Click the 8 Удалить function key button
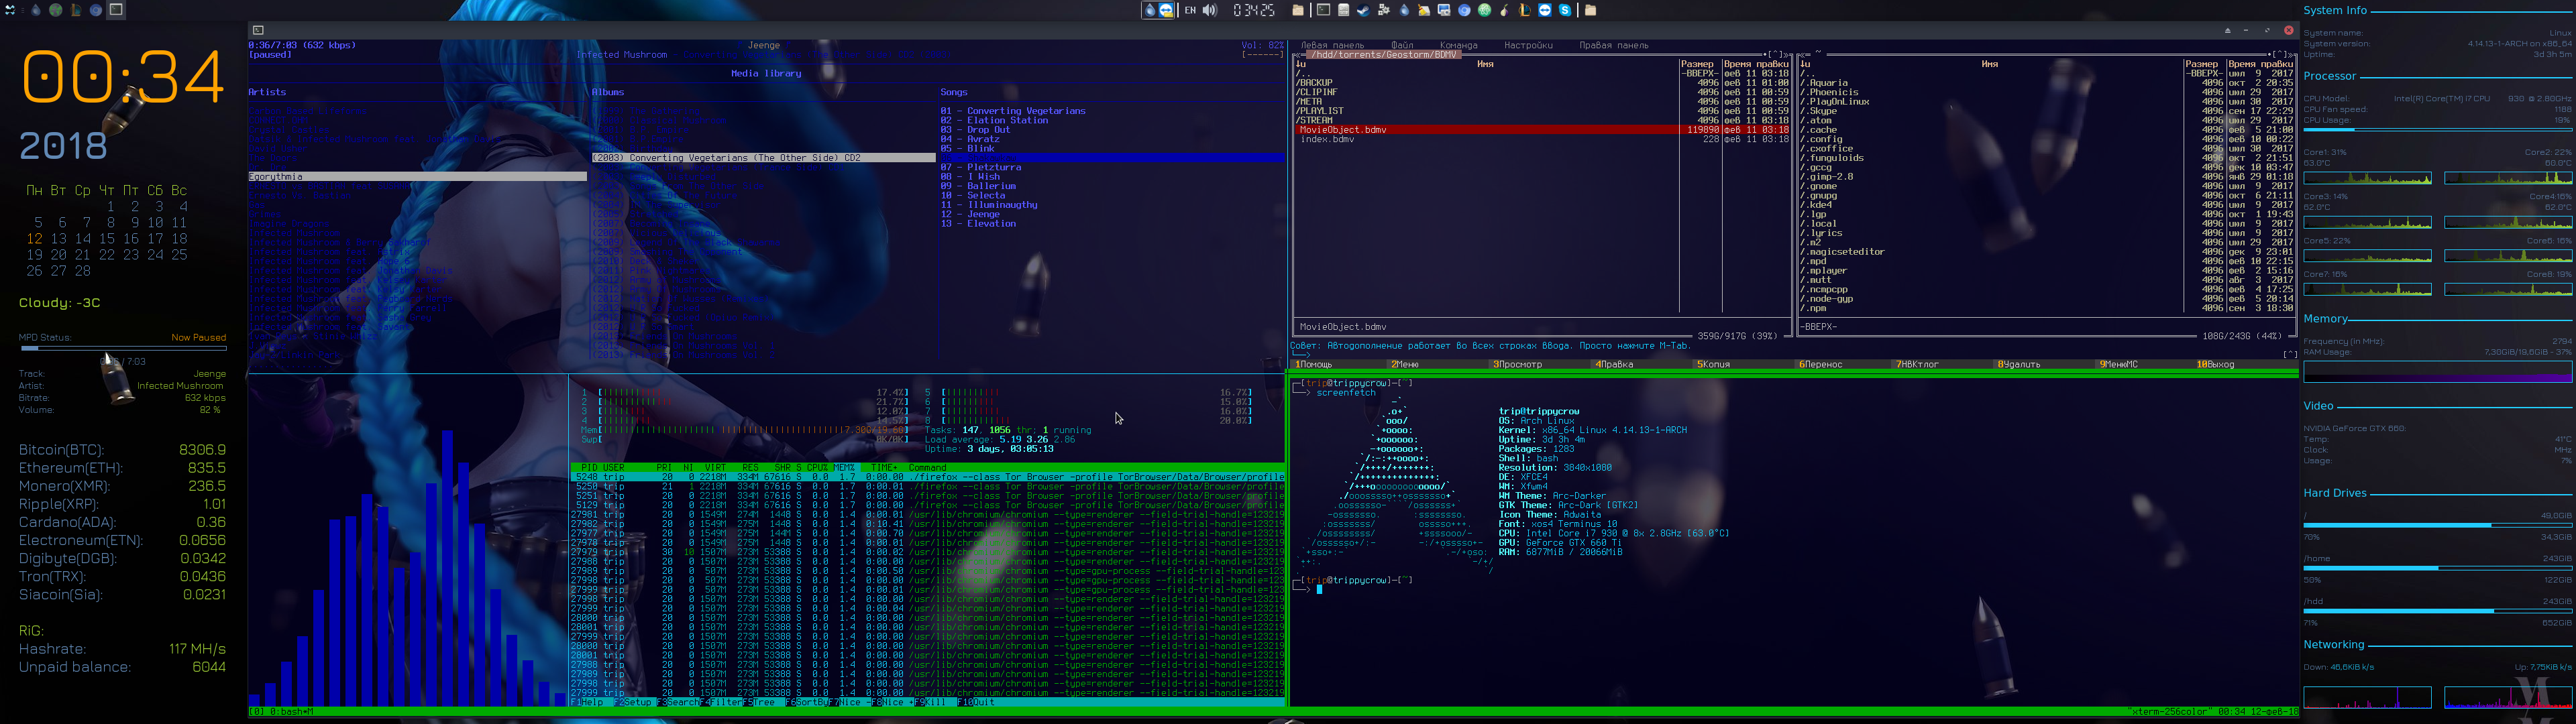Viewport: 2576px width, 724px height. [x=2045, y=364]
